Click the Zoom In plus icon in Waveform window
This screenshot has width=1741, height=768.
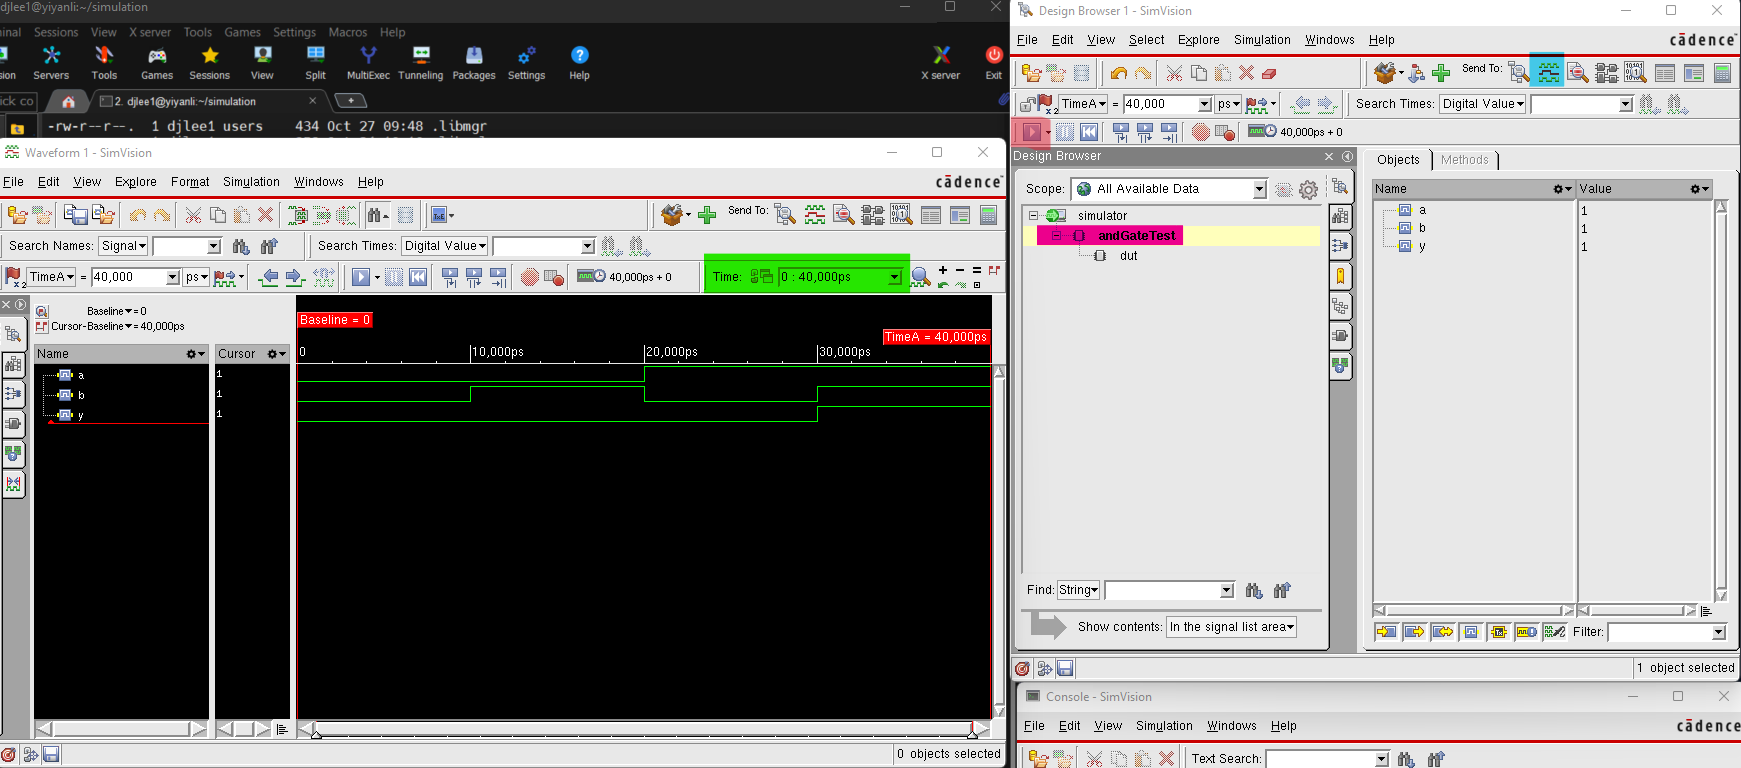click(943, 270)
